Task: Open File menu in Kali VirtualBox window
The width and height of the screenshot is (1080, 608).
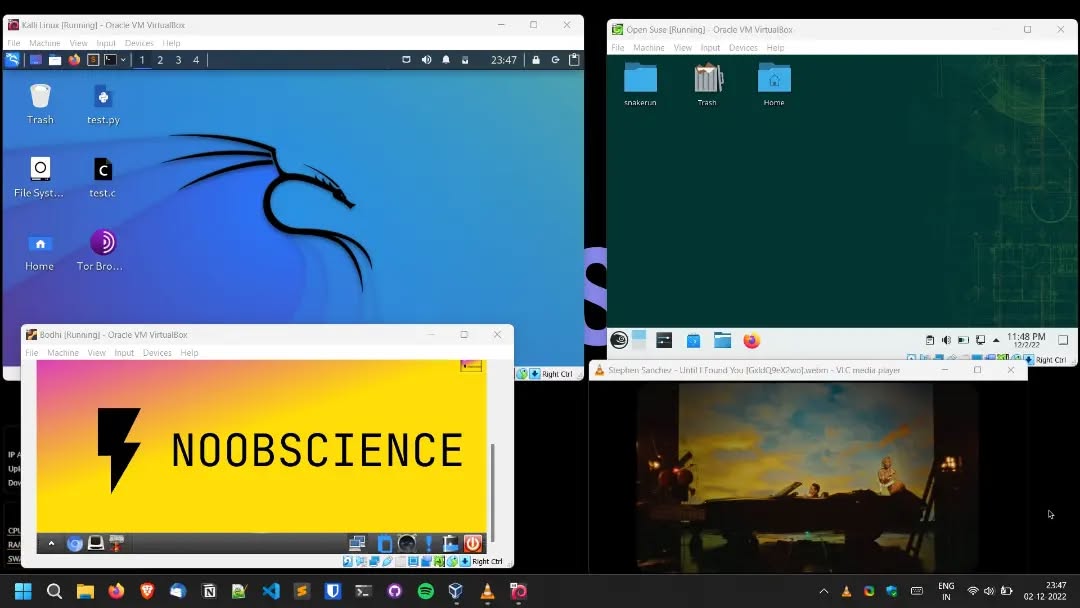Action: 14,43
